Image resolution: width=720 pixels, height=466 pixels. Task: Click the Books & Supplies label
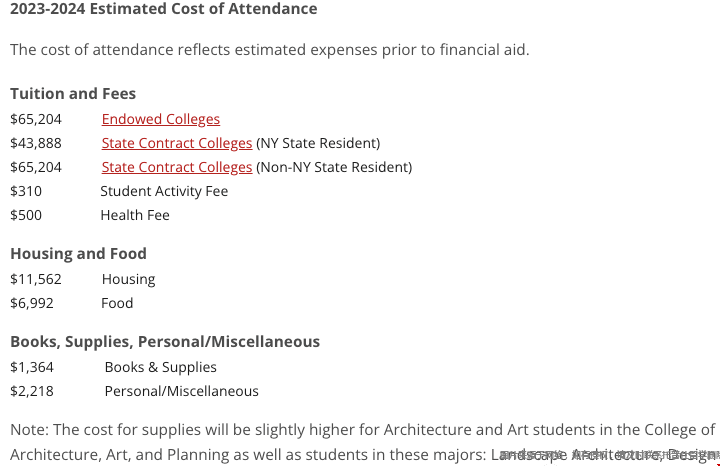[x=160, y=367]
